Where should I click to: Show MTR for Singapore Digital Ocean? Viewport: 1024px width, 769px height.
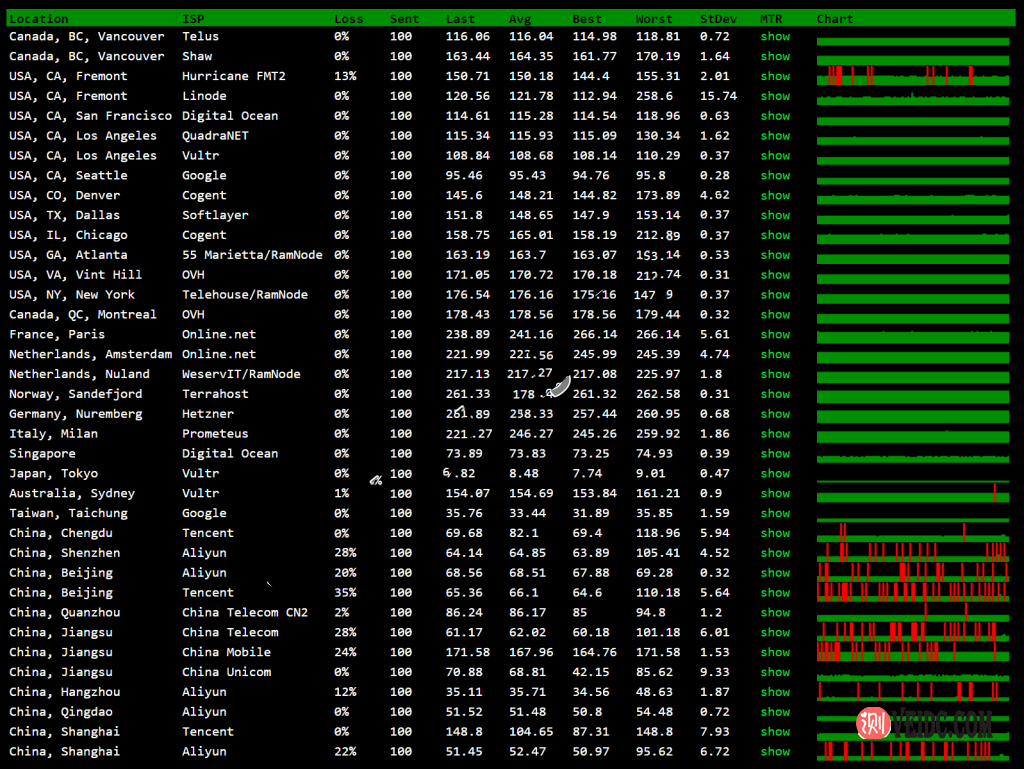tap(775, 453)
